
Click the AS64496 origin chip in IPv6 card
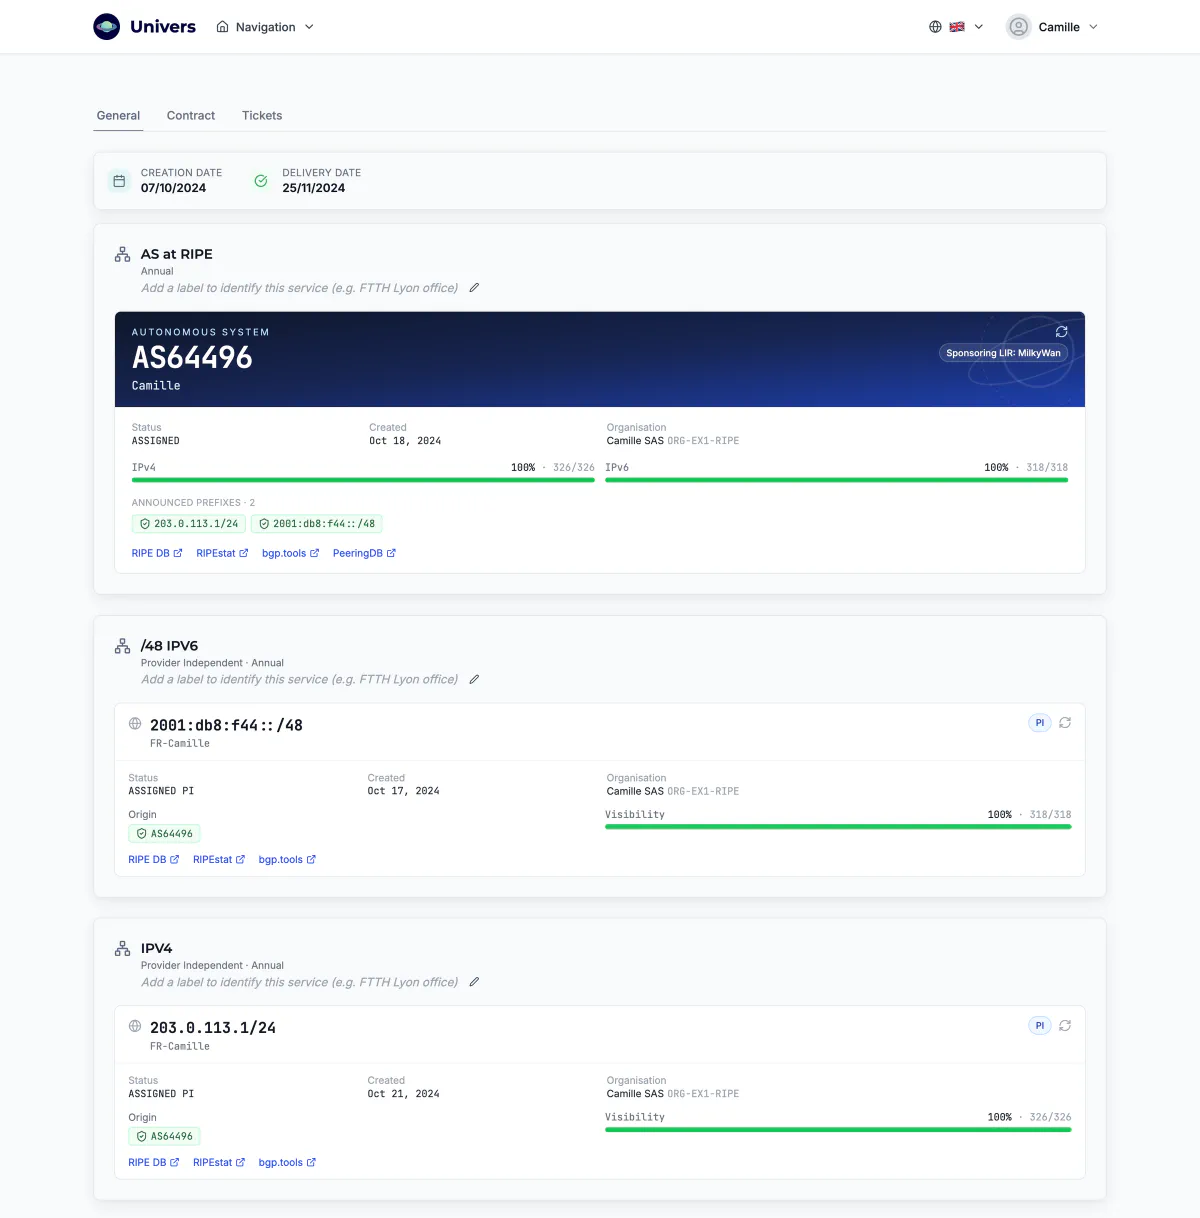(x=164, y=834)
